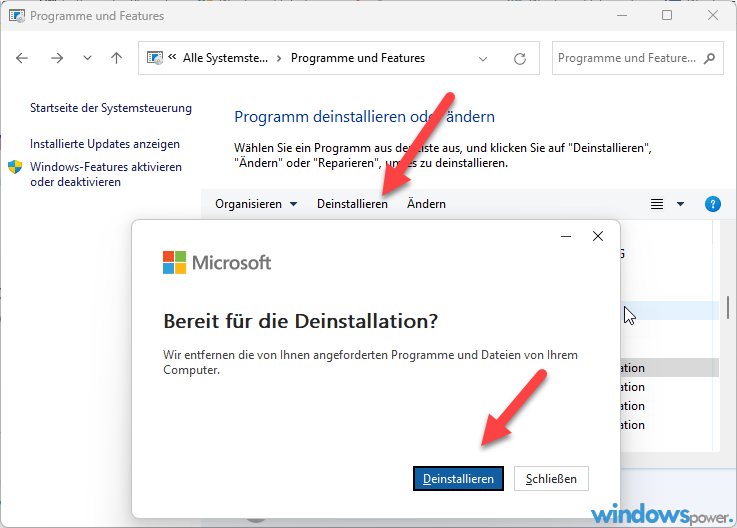The height and width of the screenshot is (528, 737).
Task: Click the Schließen button
Action: (x=551, y=479)
